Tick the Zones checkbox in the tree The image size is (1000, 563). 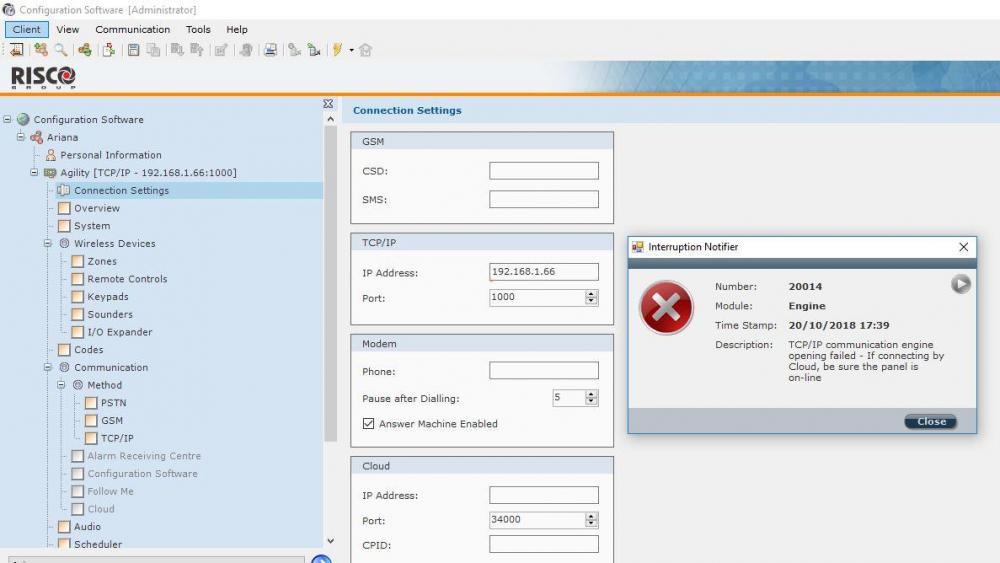[77, 262]
